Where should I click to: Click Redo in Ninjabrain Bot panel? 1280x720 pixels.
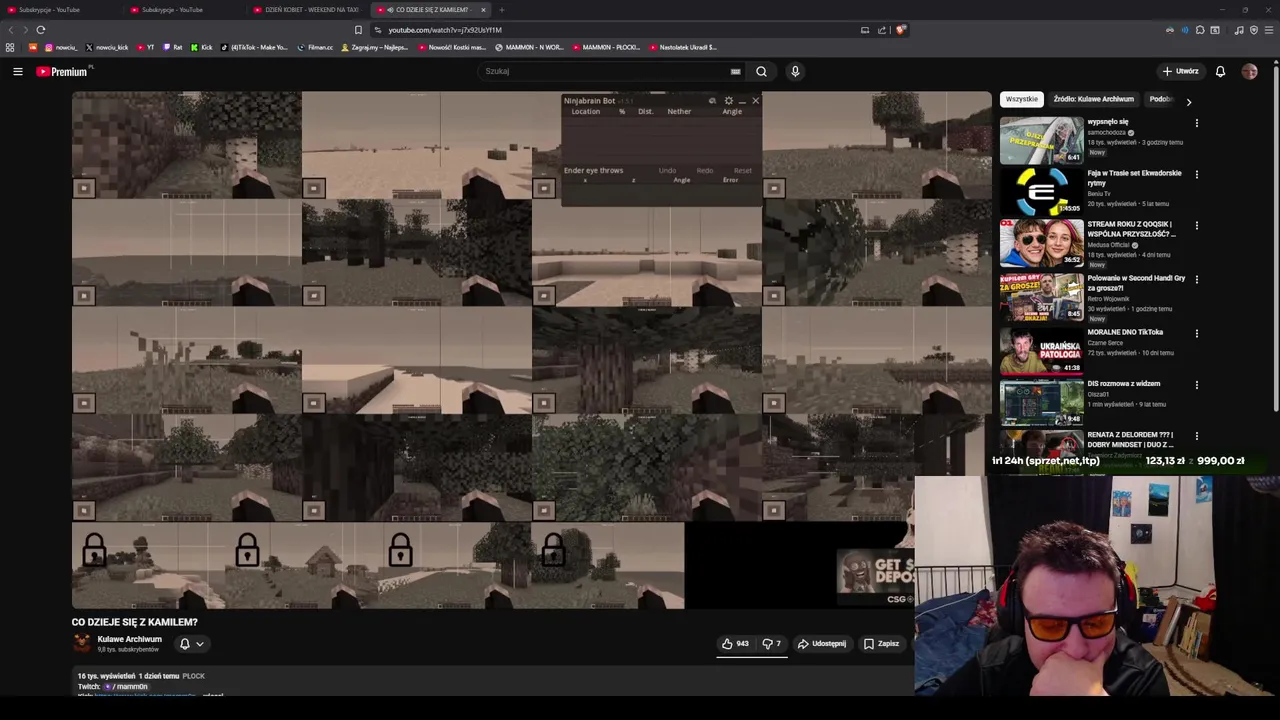coord(705,170)
